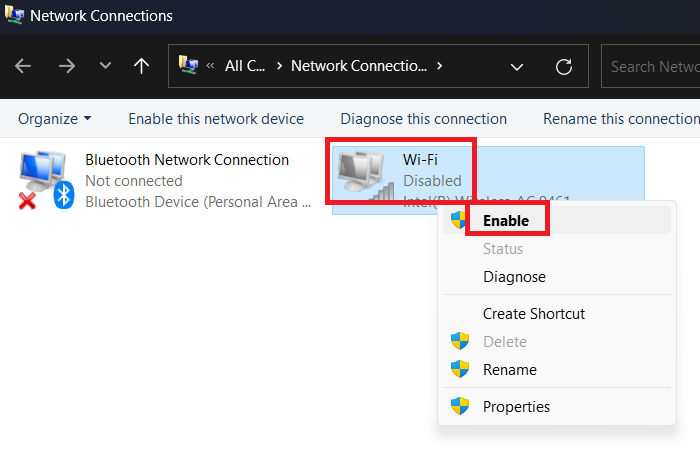Click the Forward navigation arrow
The height and width of the screenshot is (459, 700).
66,67
